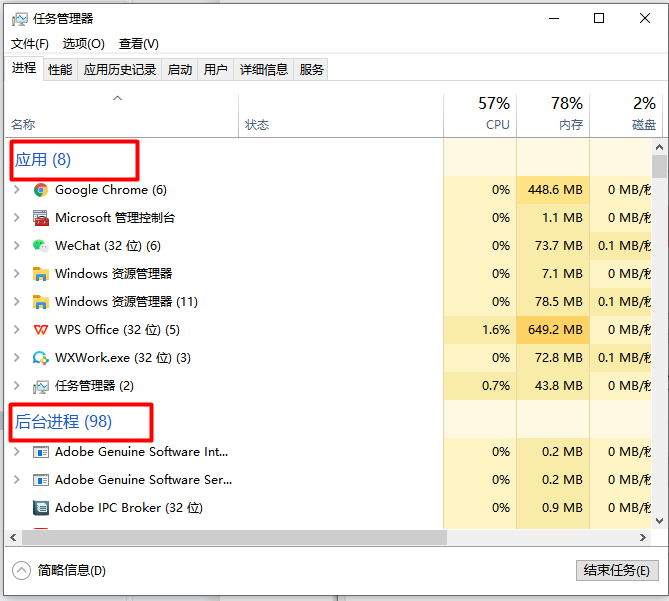Open the 查看(V) menu
The width and height of the screenshot is (669, 601).
pyautogui.click(x=139, y=44)
